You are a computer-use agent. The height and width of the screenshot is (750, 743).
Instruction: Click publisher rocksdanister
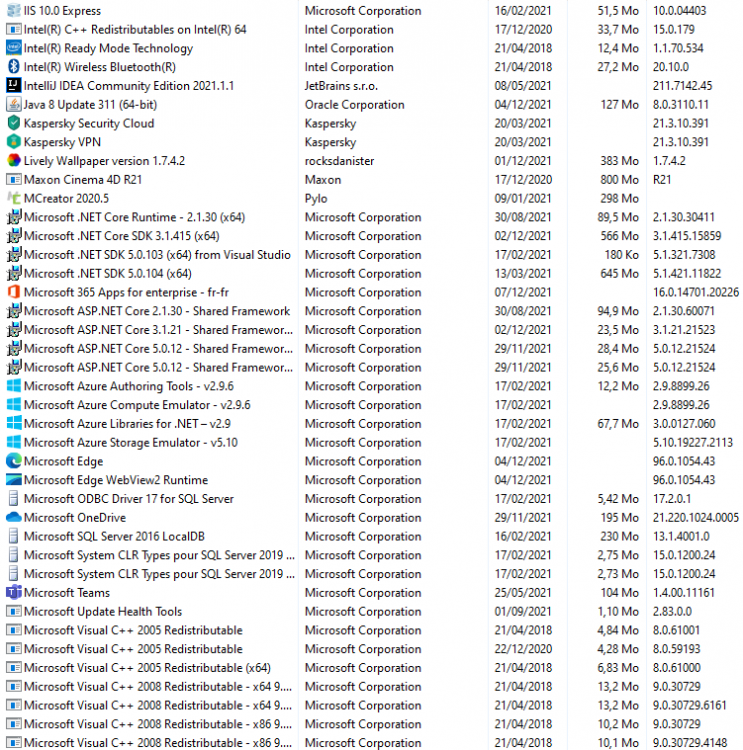point(339,161)
